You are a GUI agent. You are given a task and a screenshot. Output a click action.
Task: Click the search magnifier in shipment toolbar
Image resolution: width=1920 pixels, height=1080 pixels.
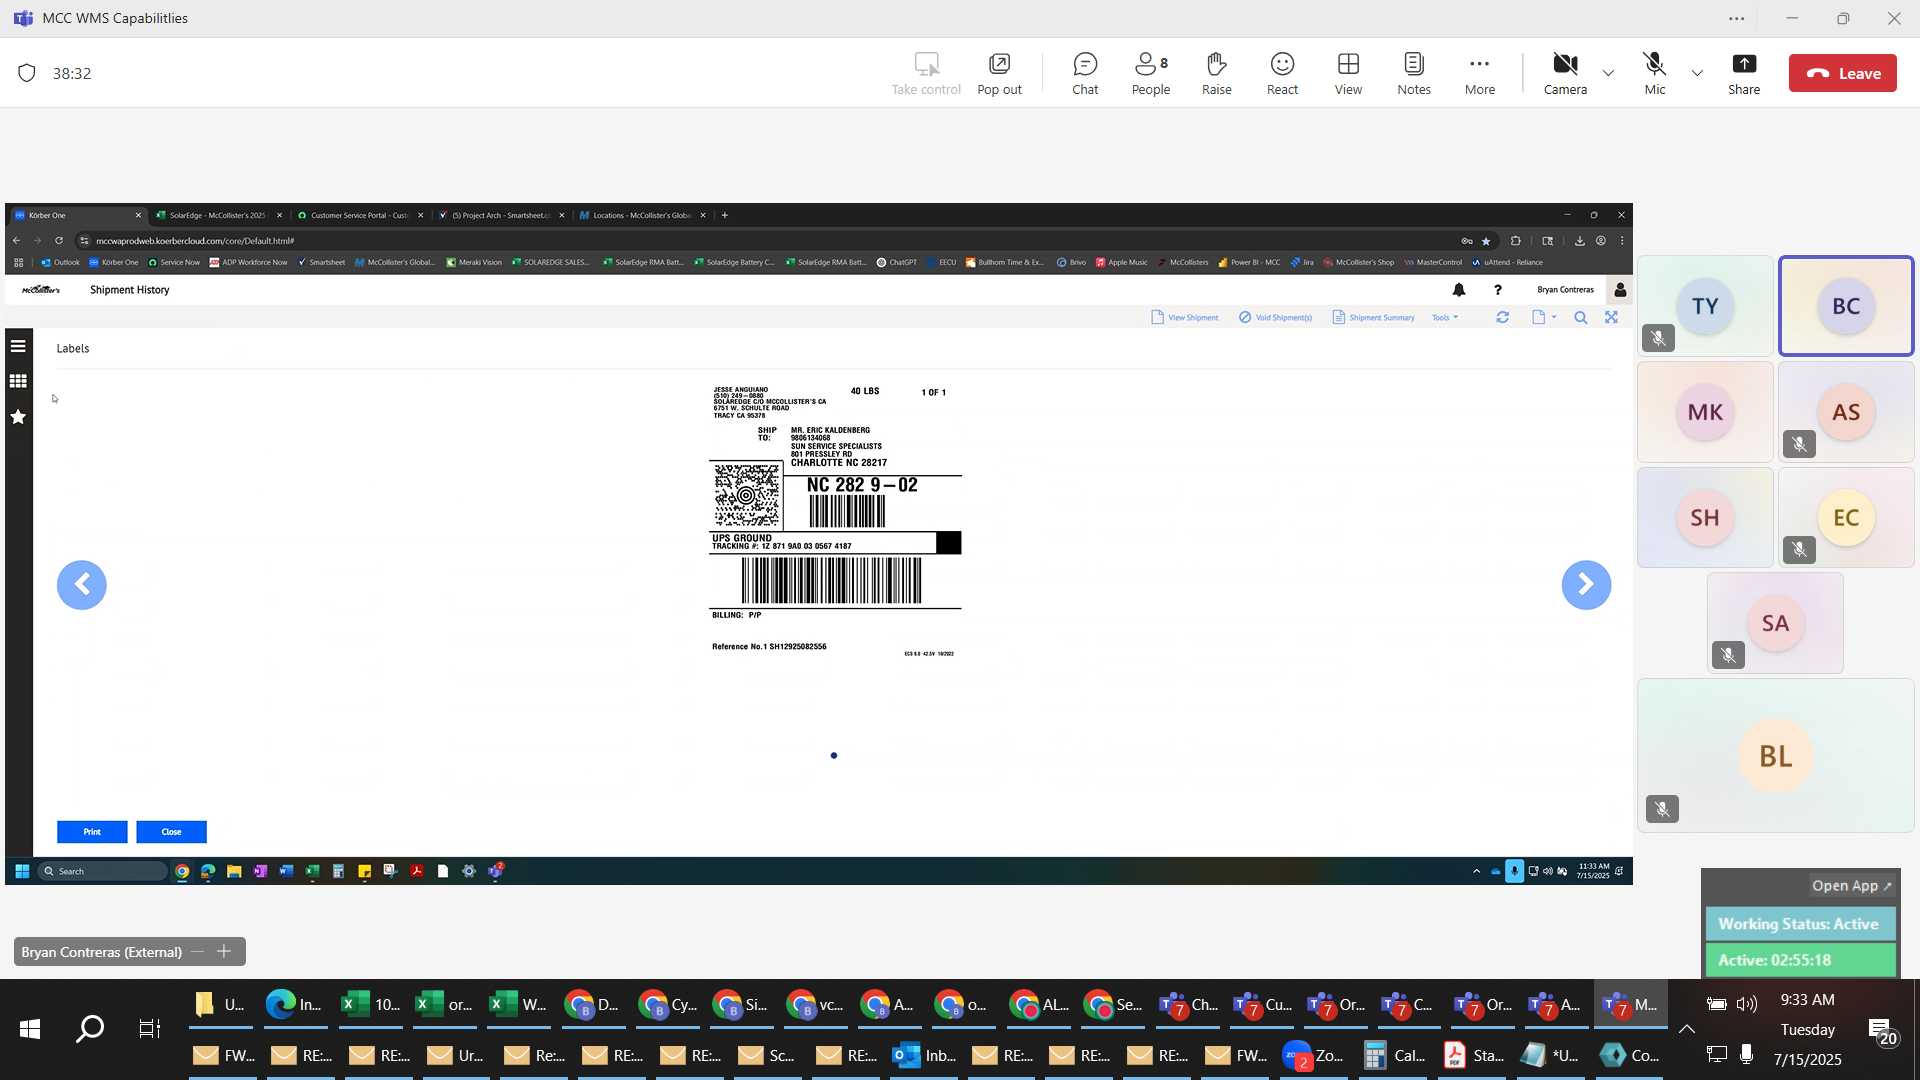click(x=1580, y=317)
